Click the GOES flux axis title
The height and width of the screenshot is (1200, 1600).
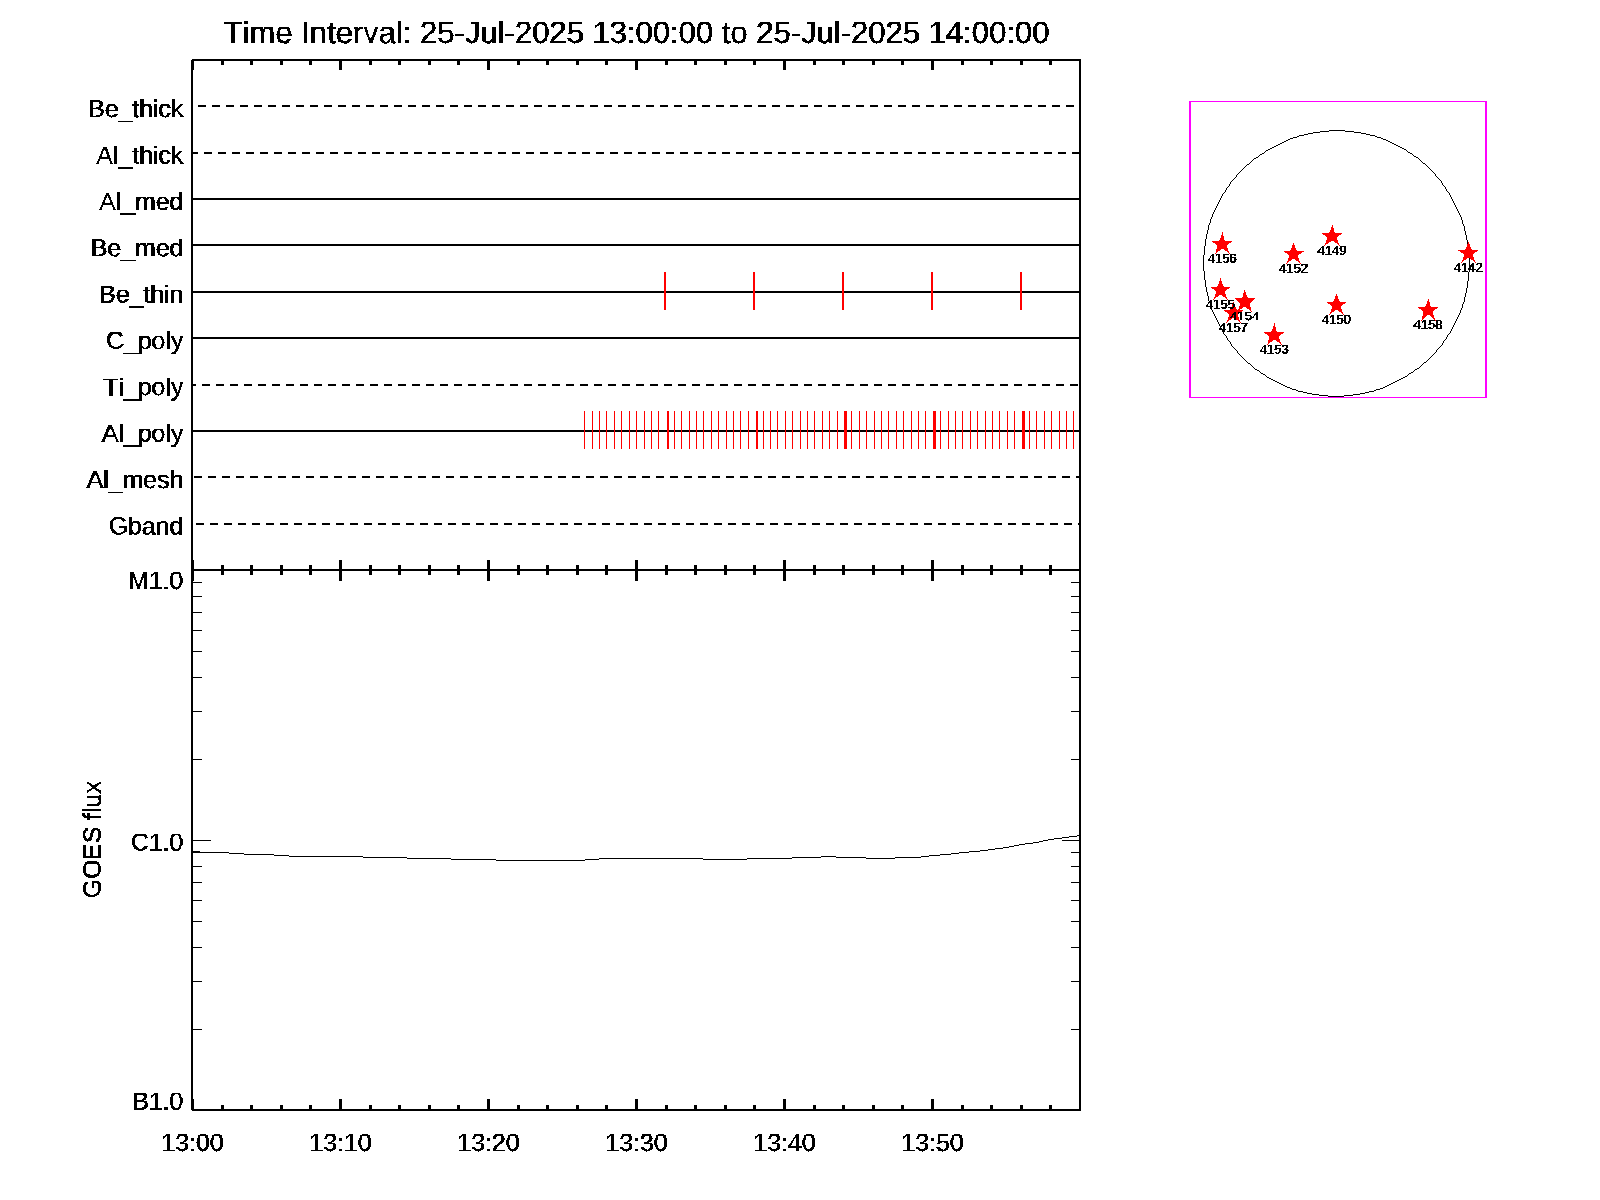point(92,840)
